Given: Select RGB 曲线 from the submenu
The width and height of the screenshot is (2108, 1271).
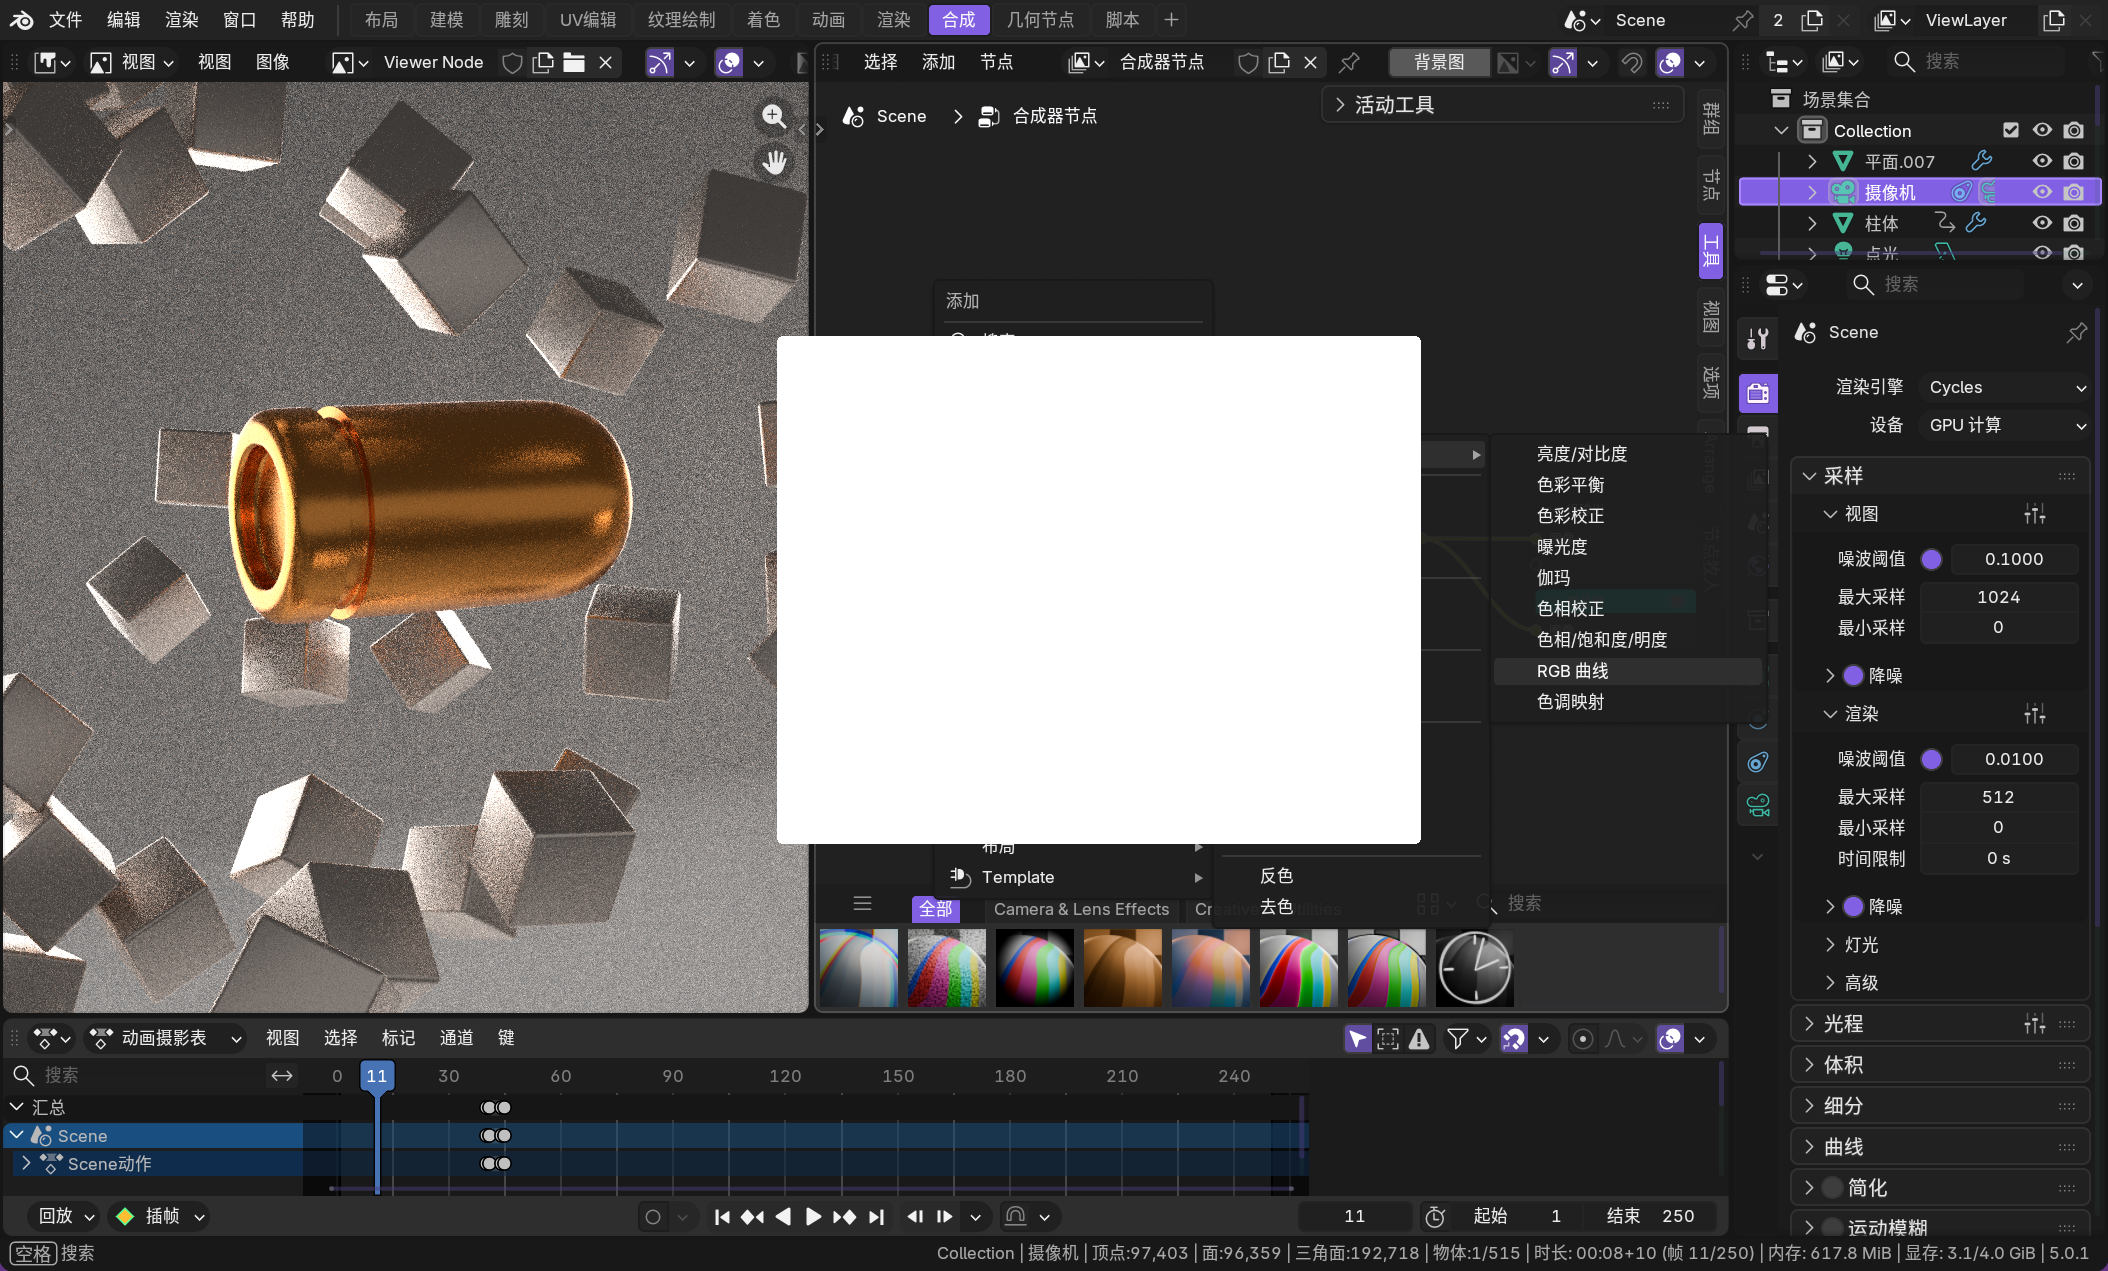Looking at the screenshot, I should click(1572, 671).
